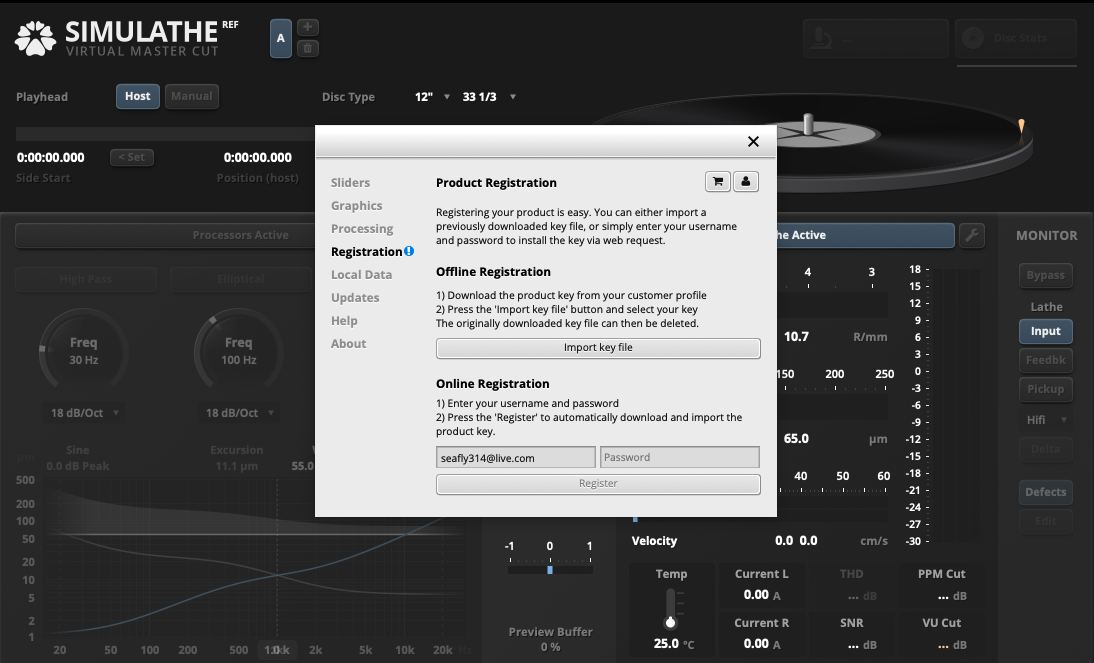This screenshot has width=1094, height=663.
Task: Select the Registration section
Action: click(x=366, y=252)
